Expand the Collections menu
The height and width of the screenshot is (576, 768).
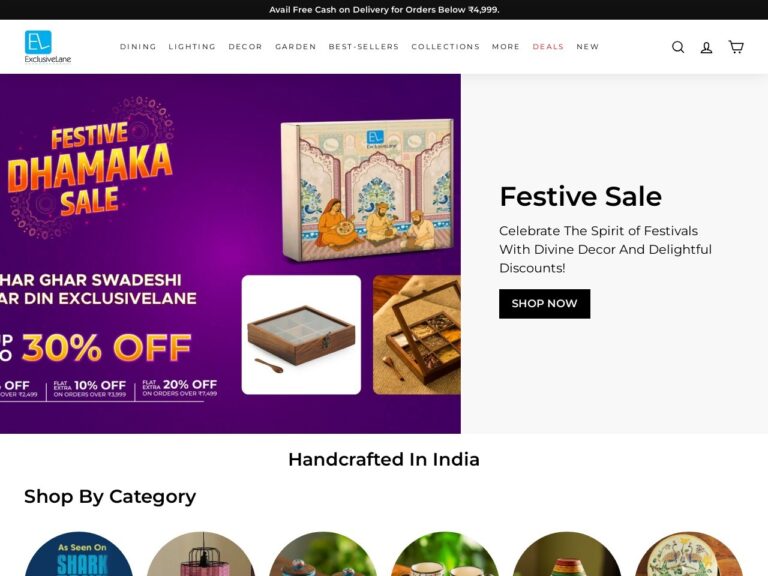[446, 47]
